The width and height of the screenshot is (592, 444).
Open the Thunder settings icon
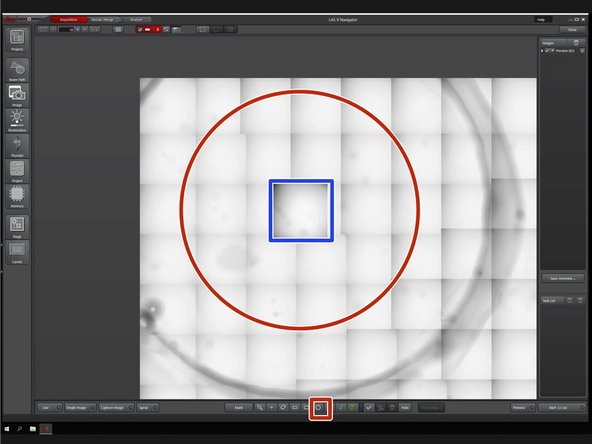pyautogui.click(x=17, y=146)
